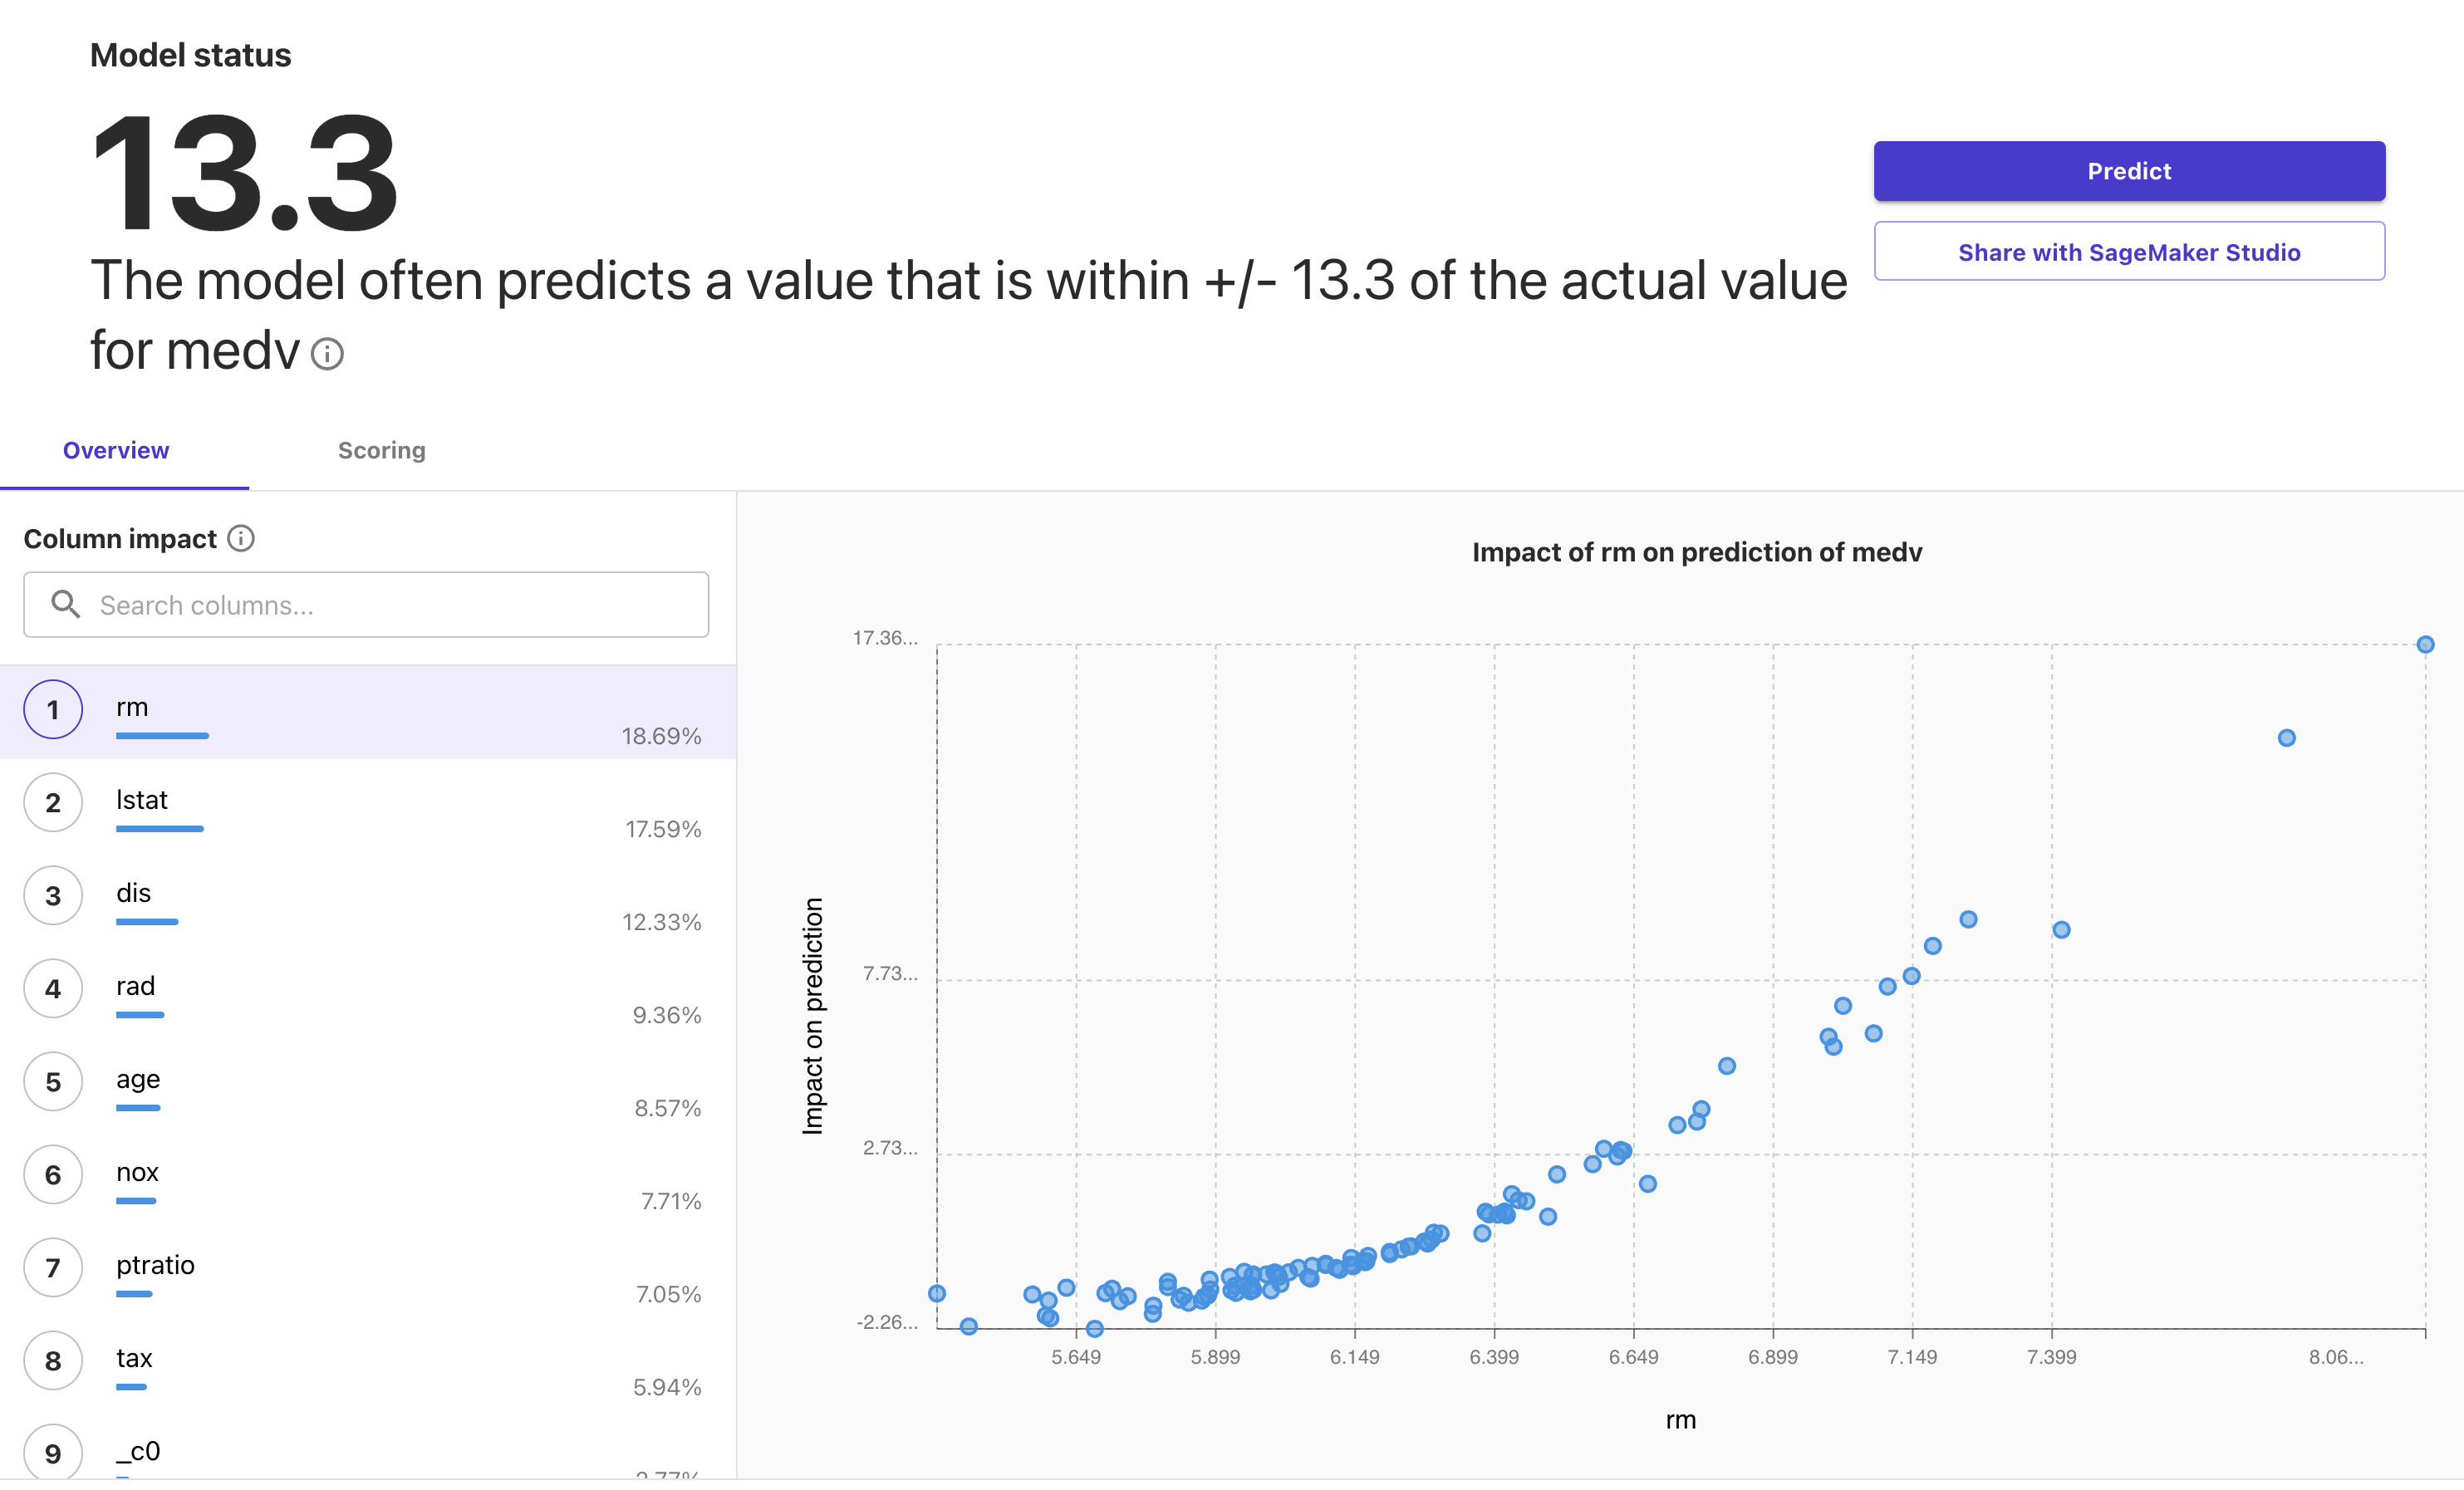The height and width of the screenshot is (1490, 2464).
Task: Switch to the Scoring tab
Action: point(381,450)
